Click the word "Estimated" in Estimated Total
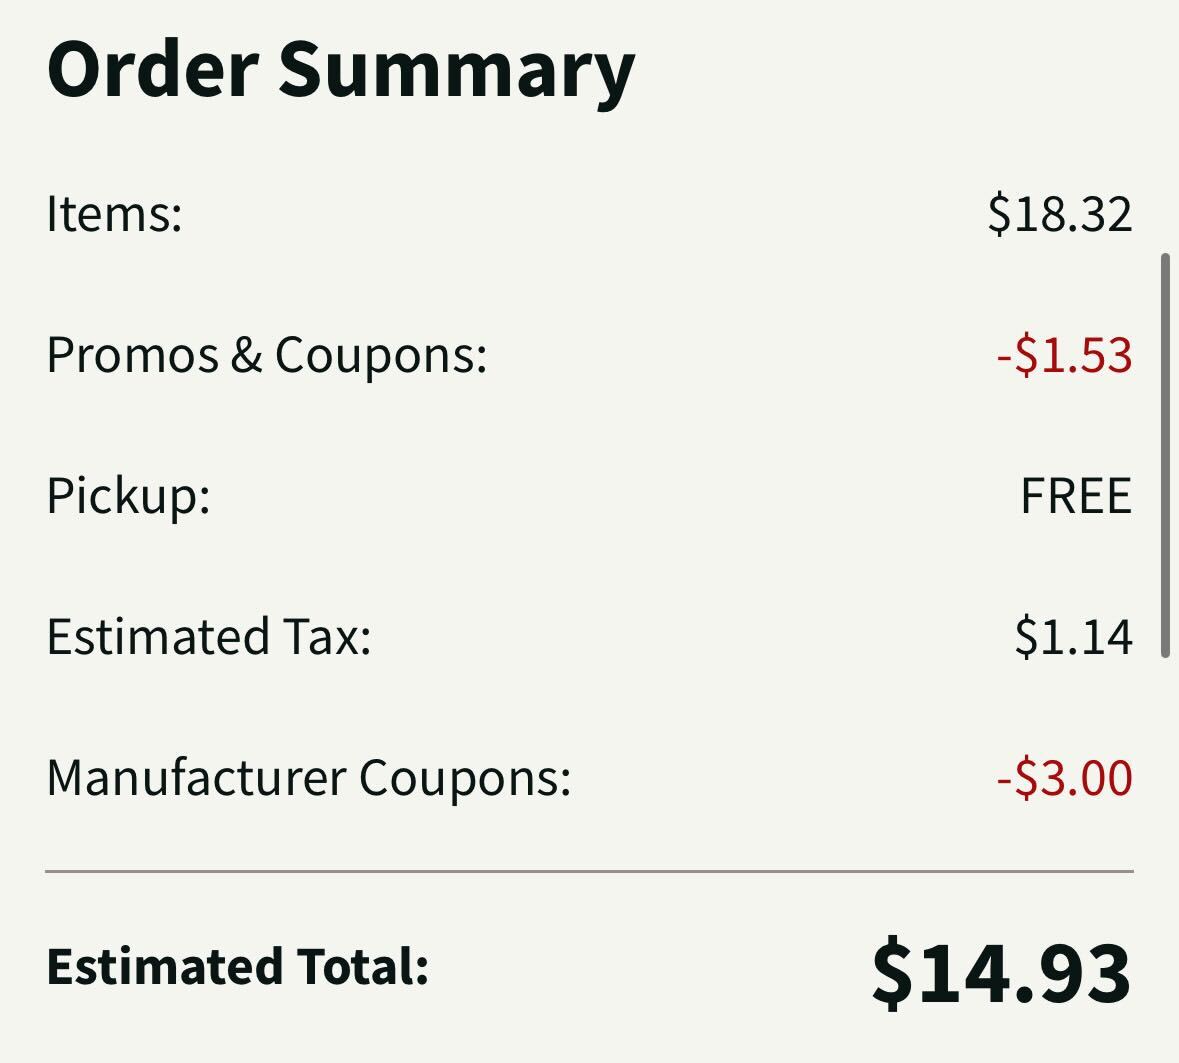Viewport: 1179px width, 1063px height. point(163,967)
